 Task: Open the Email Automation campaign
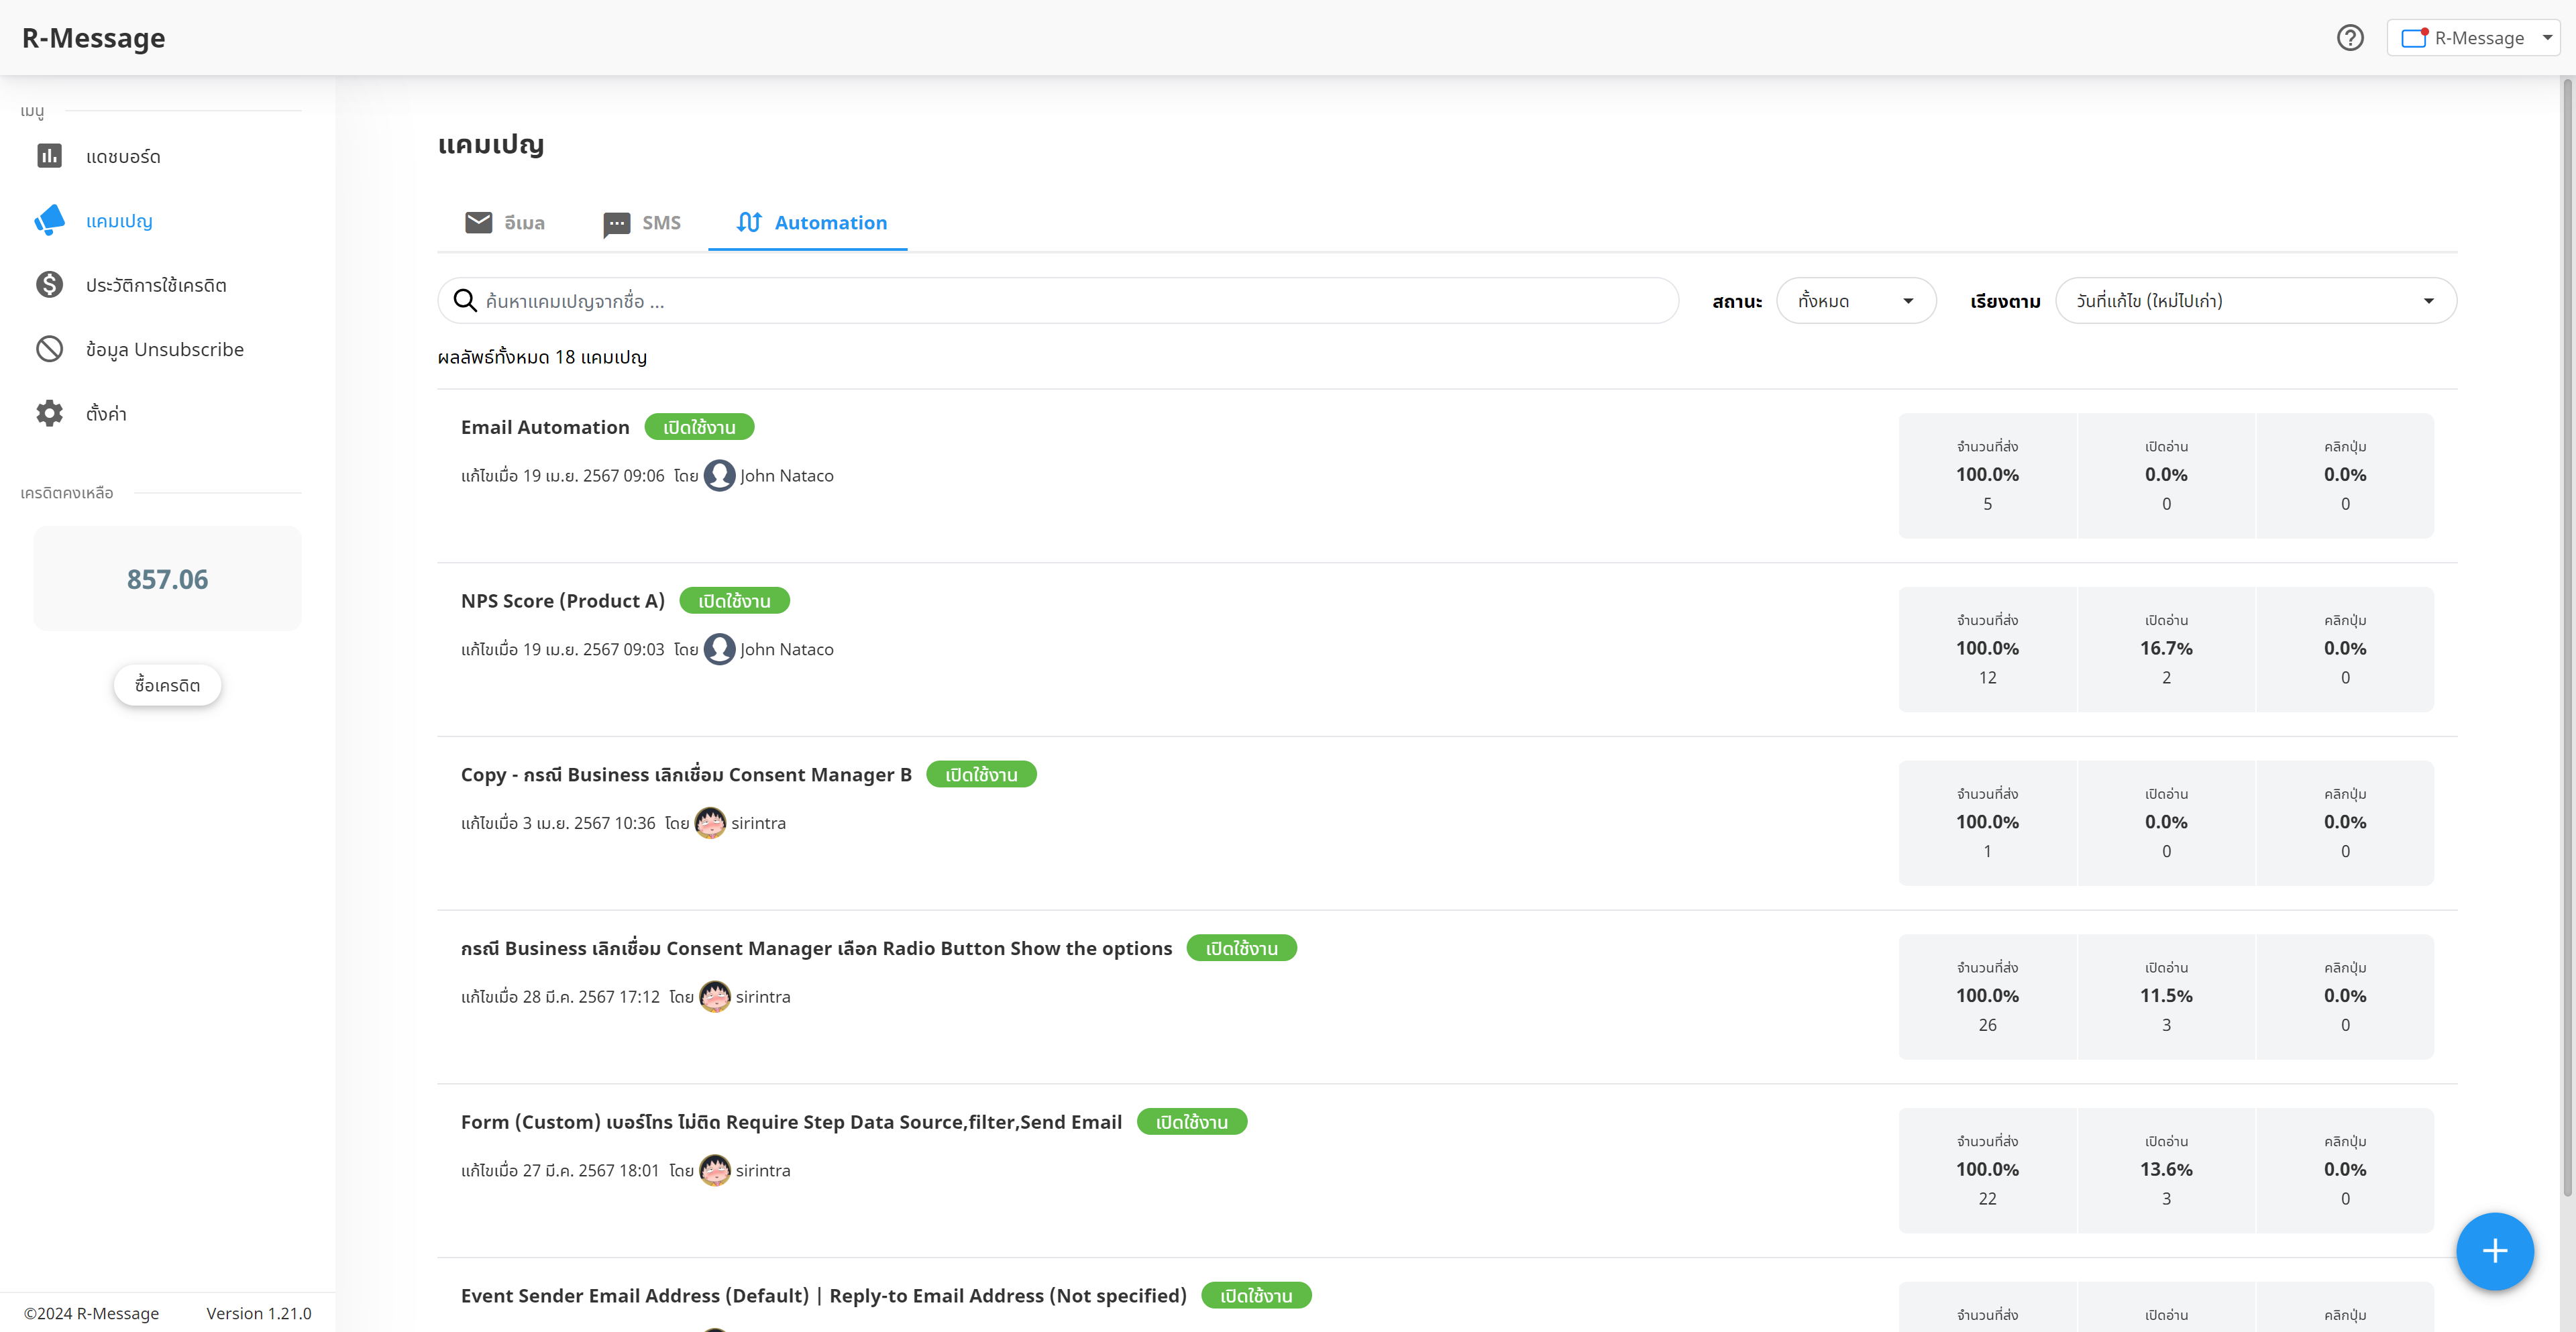(545, 427)
